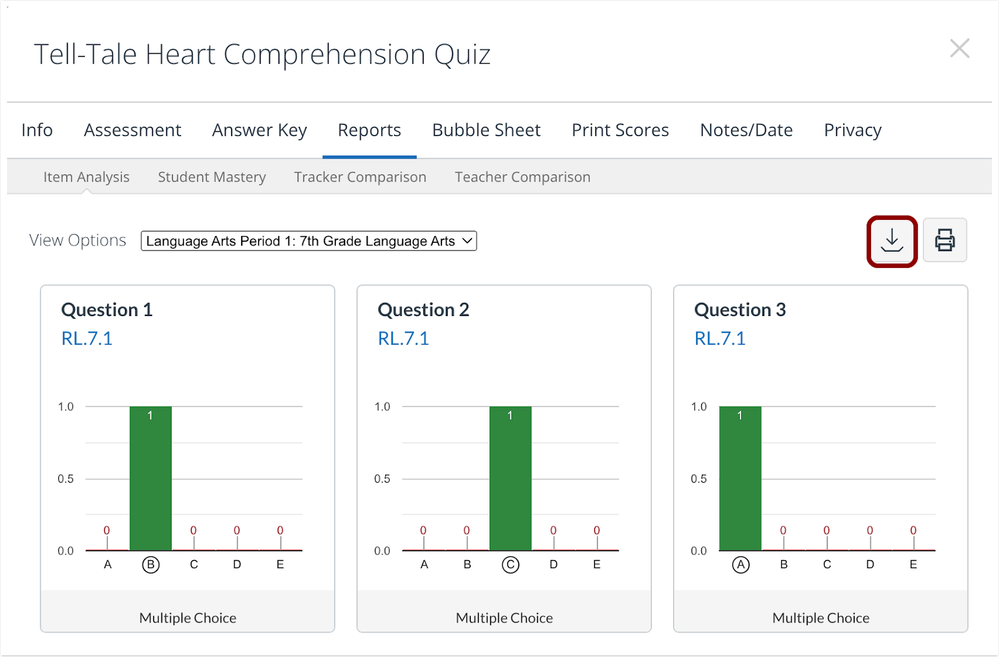The height and width of the screenshot is (657, 999).
Task: Follow the RL.7.1 link in Question 3
Action: (x=720, y=338)
